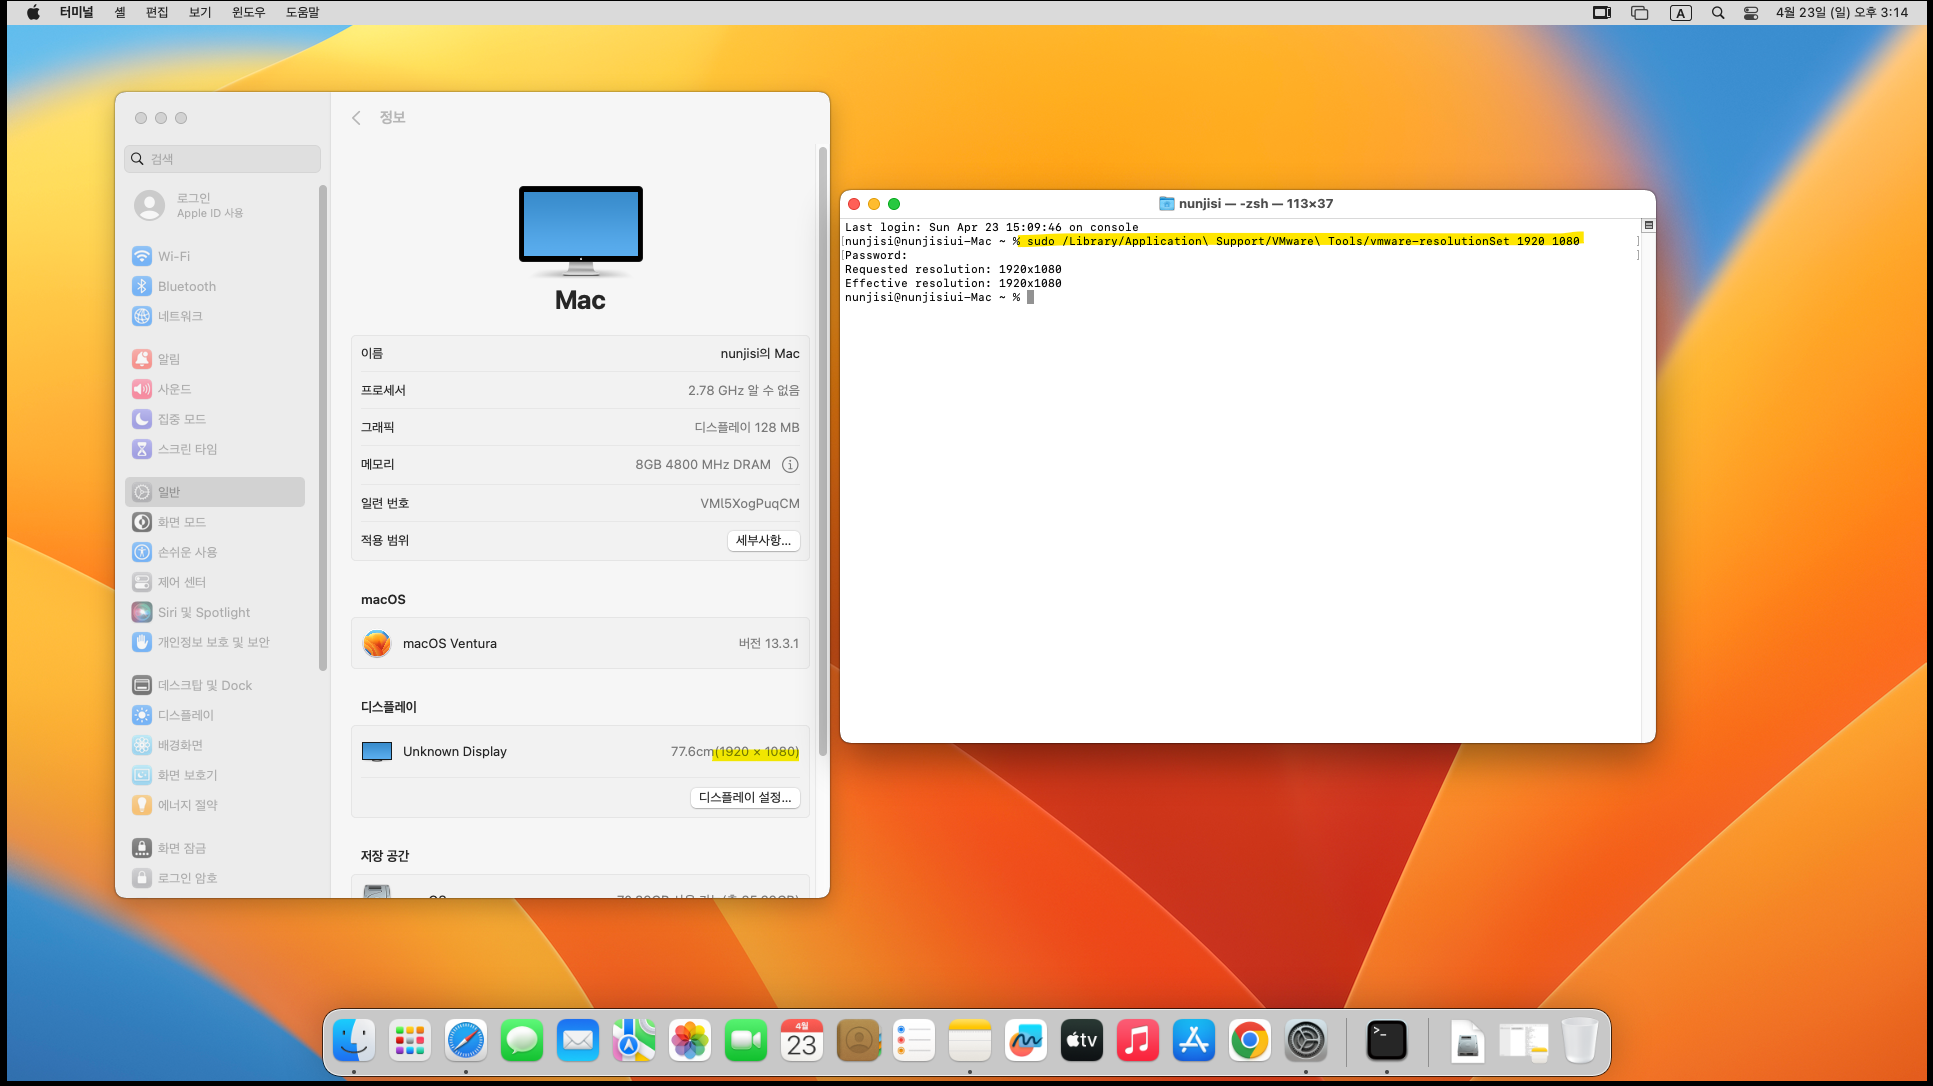Open Spotlight search in menu bar

(x=1718, y=13)
